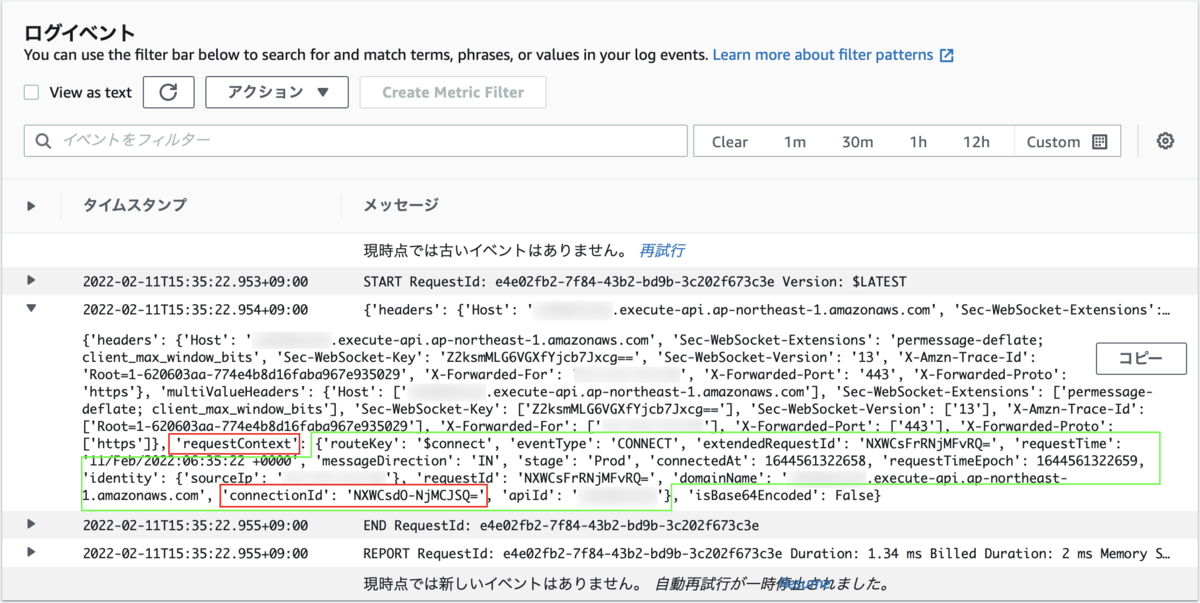
Task: Click the ログイベント heading
Action: click(79, 33)
